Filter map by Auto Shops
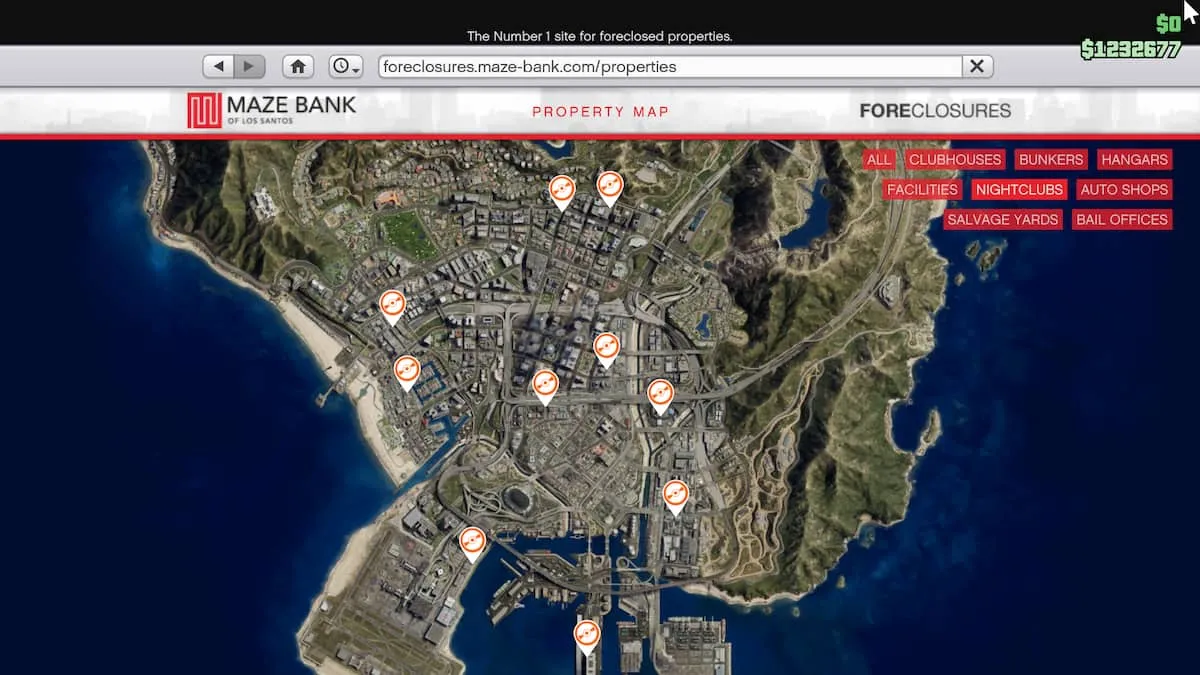Viewport: 1200px width, 675px height. [1124, 189]
